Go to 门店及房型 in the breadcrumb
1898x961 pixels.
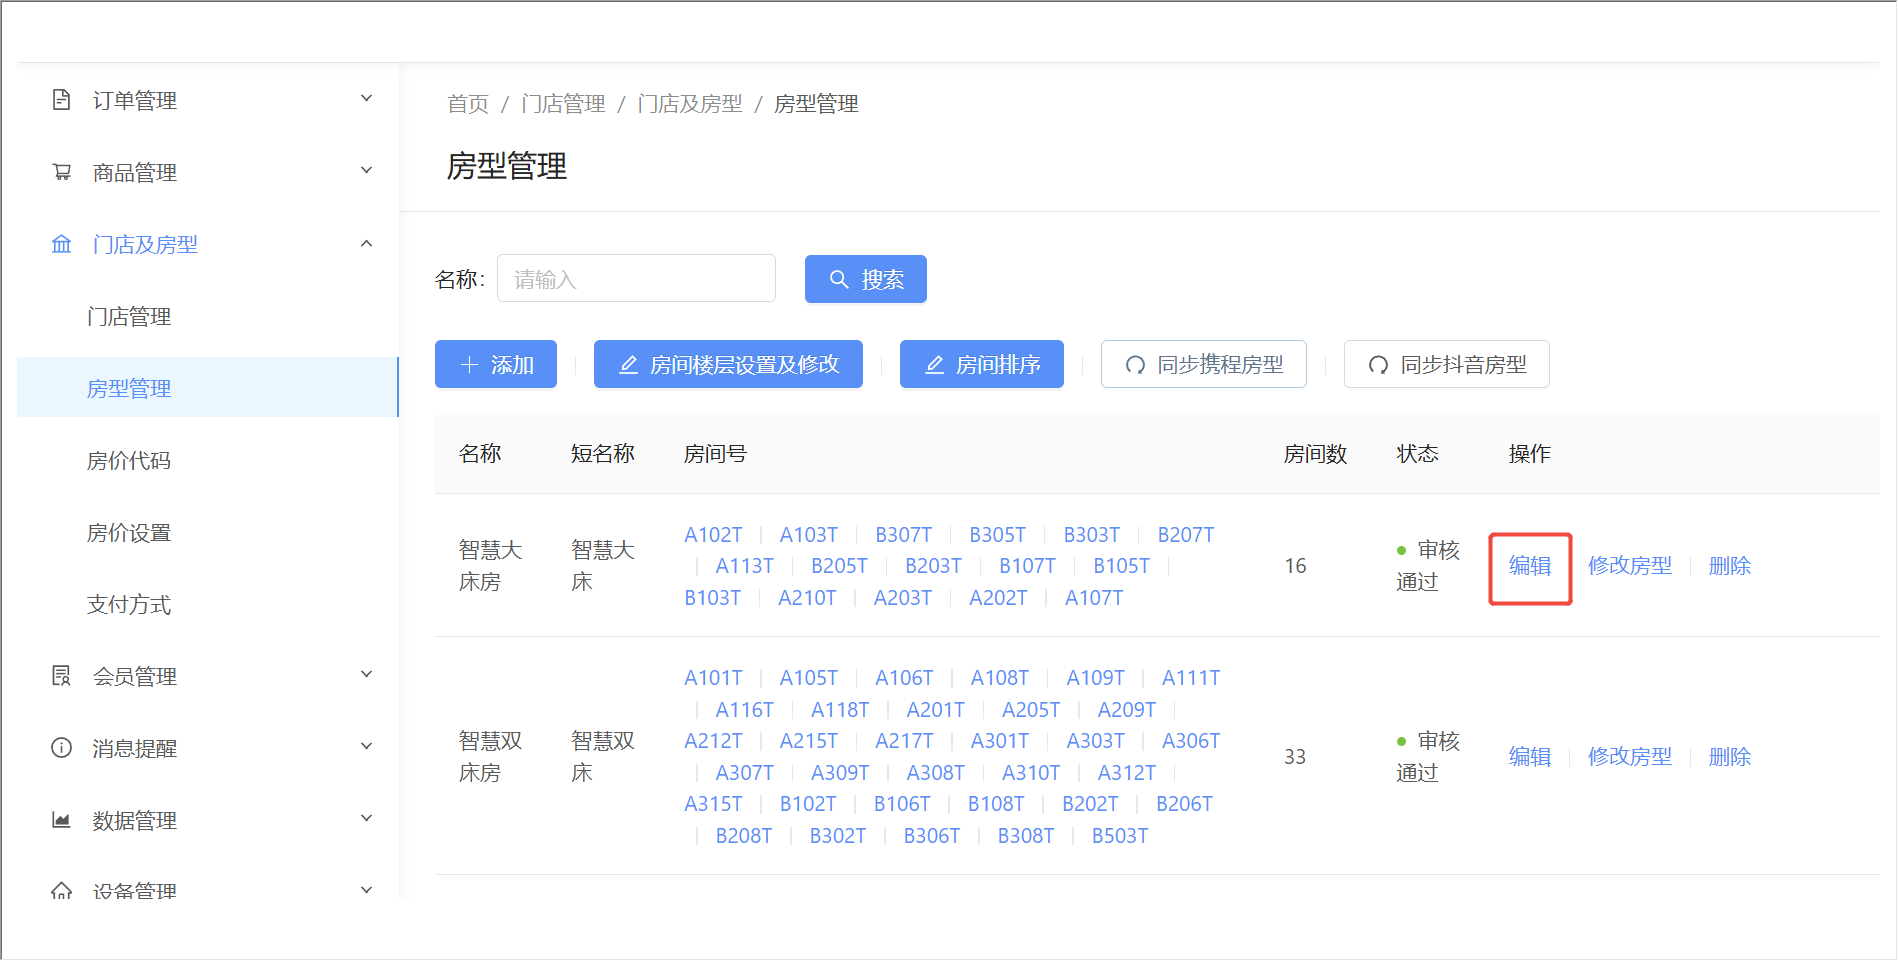(690, 104)
